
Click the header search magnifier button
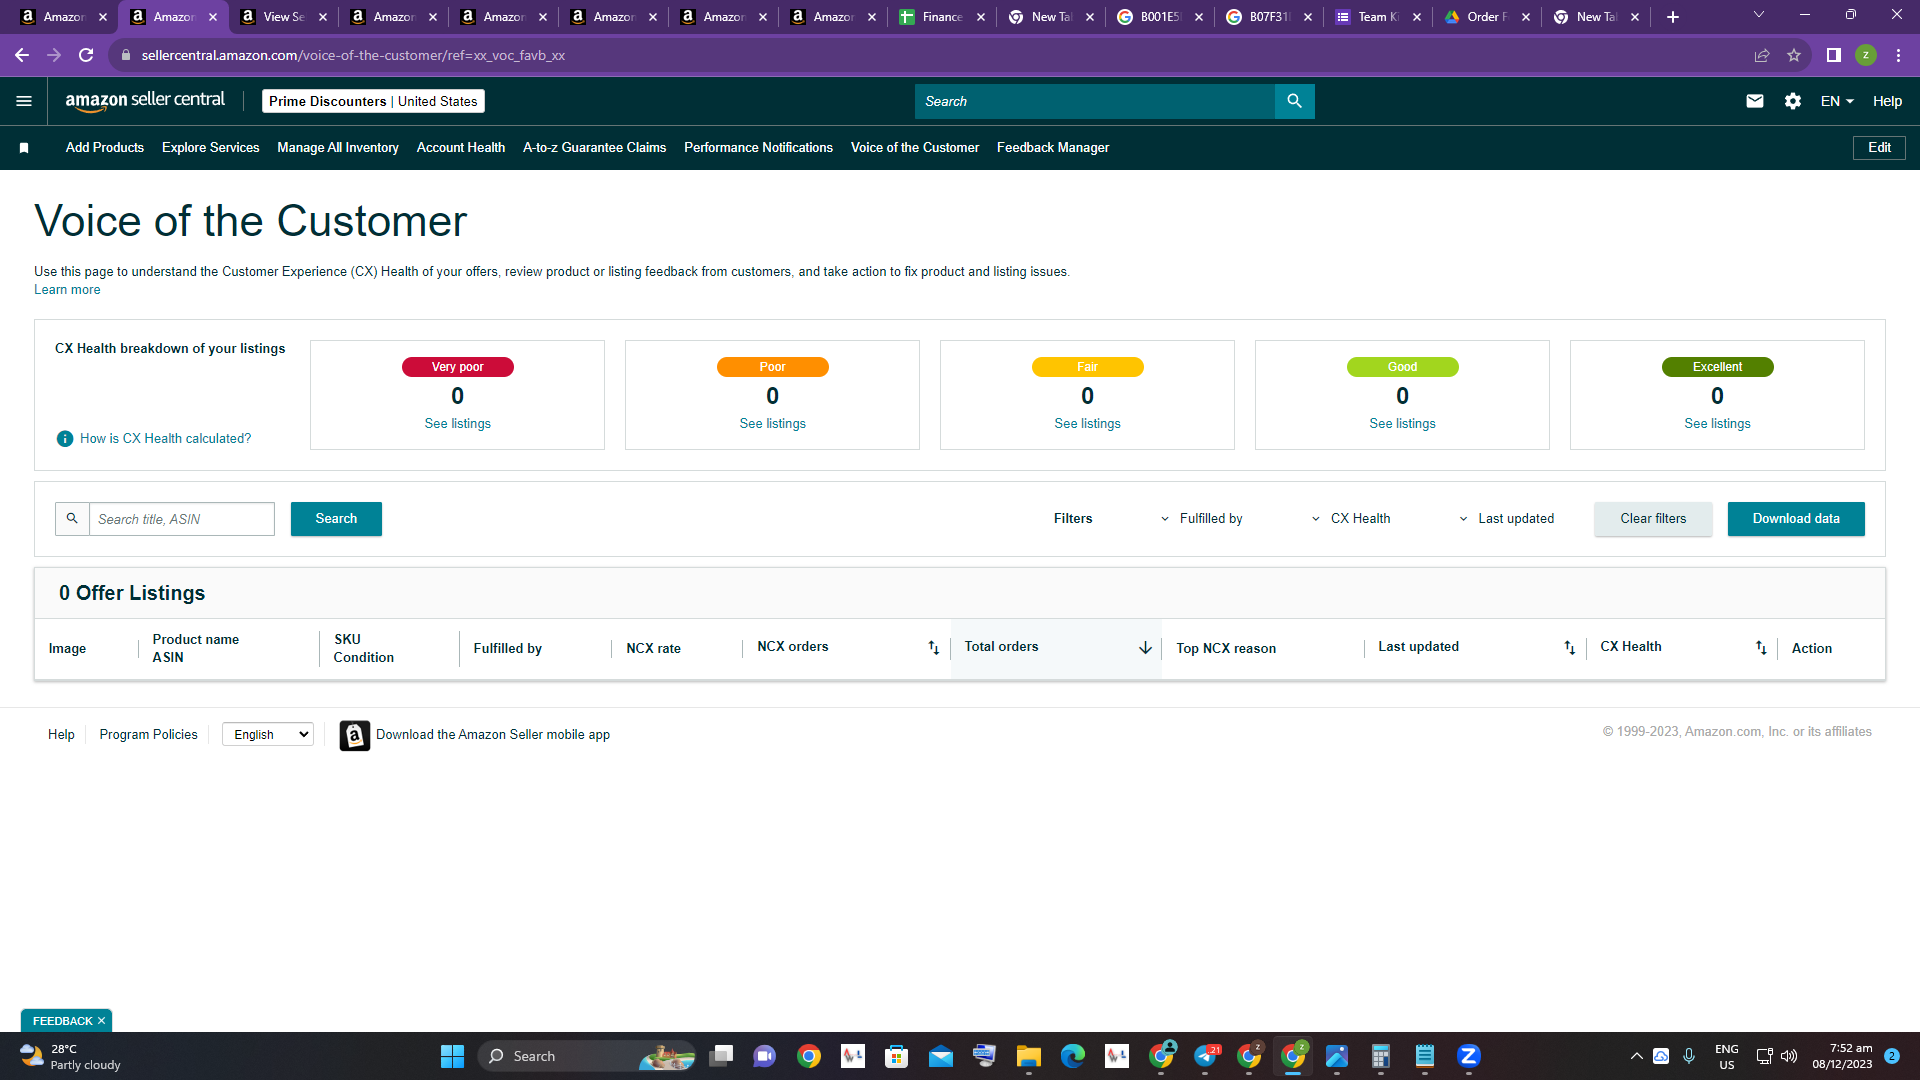coord(1294,101)
